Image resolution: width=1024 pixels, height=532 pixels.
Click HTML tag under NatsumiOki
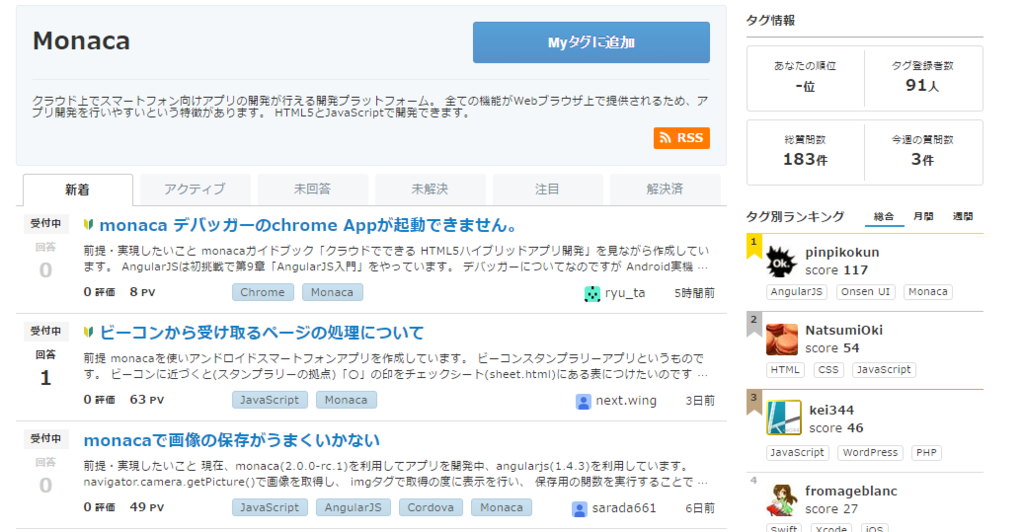click(785, 369)
